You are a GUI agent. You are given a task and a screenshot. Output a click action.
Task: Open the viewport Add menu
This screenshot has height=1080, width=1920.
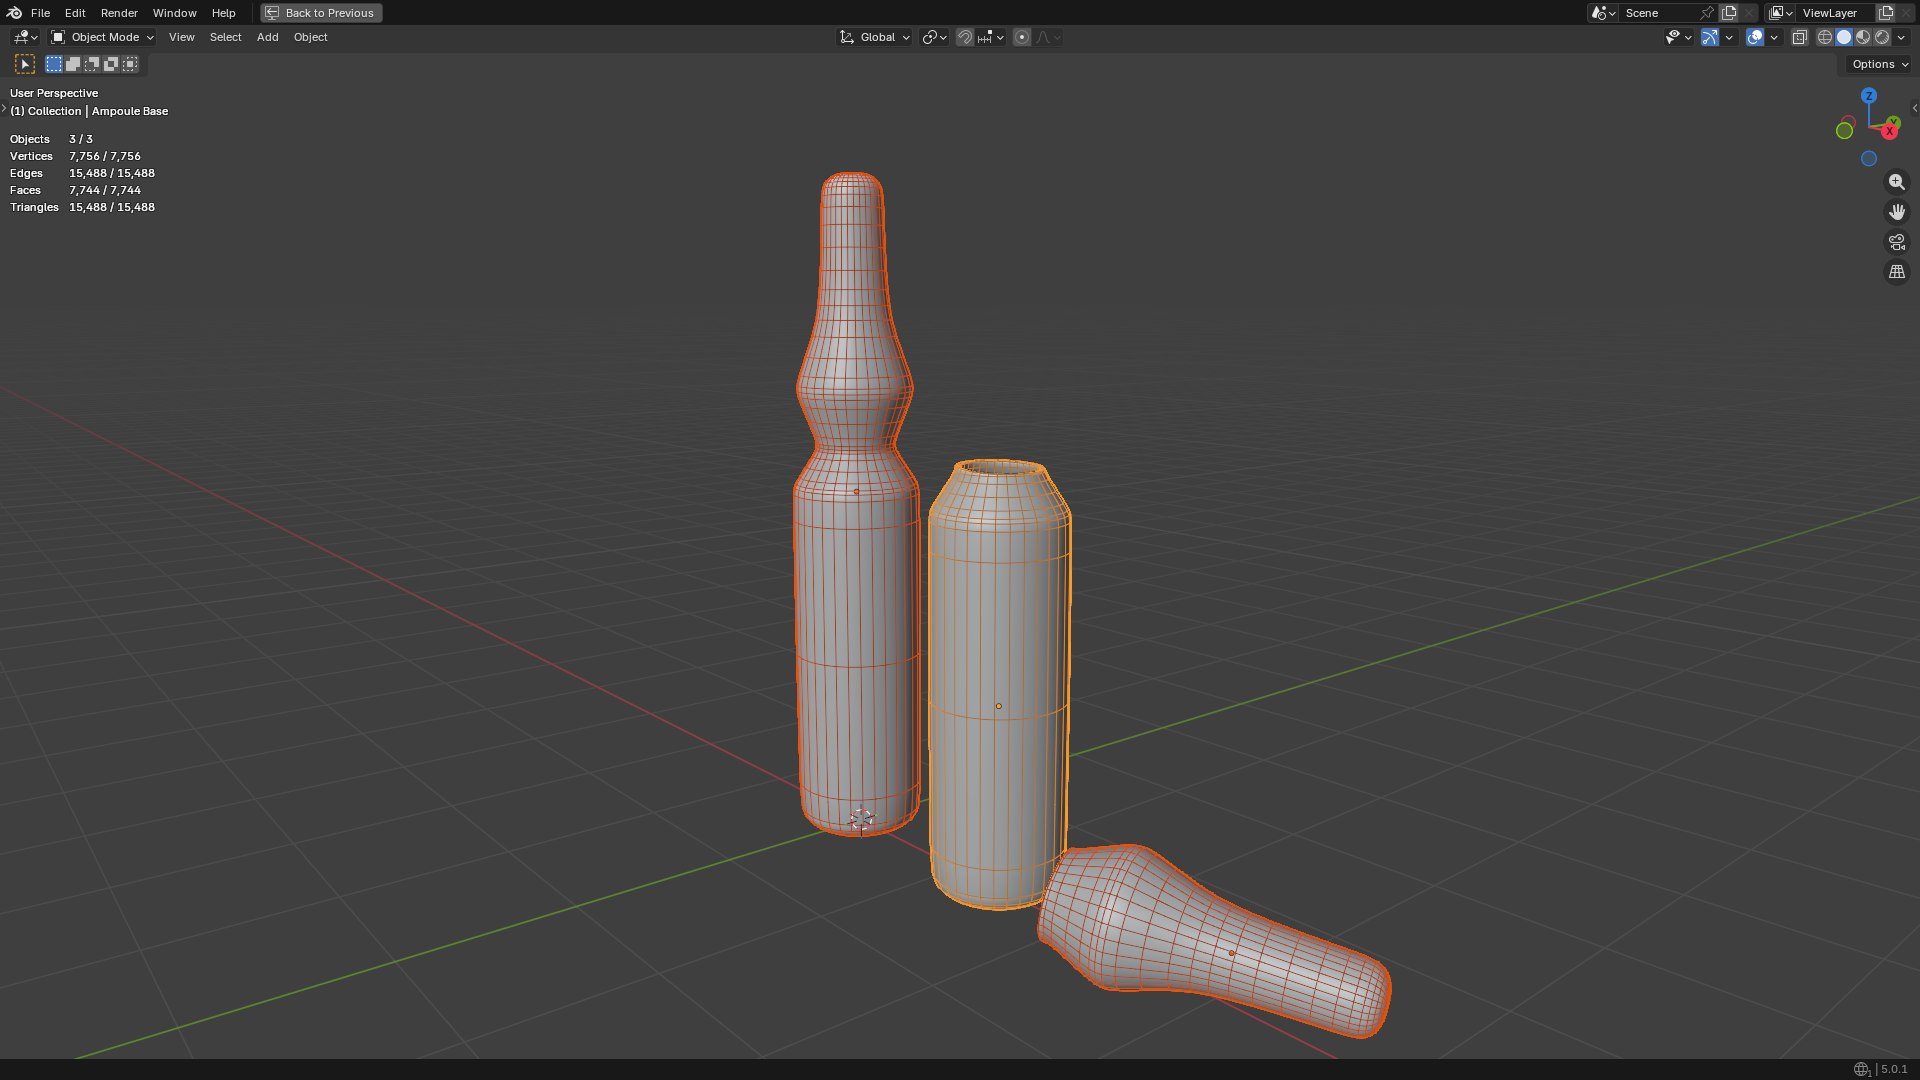point(267,37)
